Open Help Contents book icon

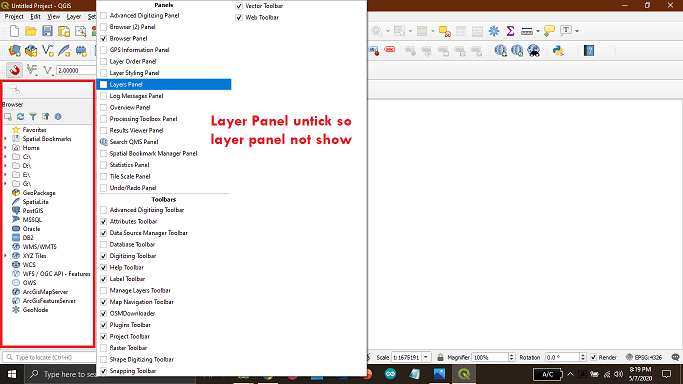[x=589, y=51]
